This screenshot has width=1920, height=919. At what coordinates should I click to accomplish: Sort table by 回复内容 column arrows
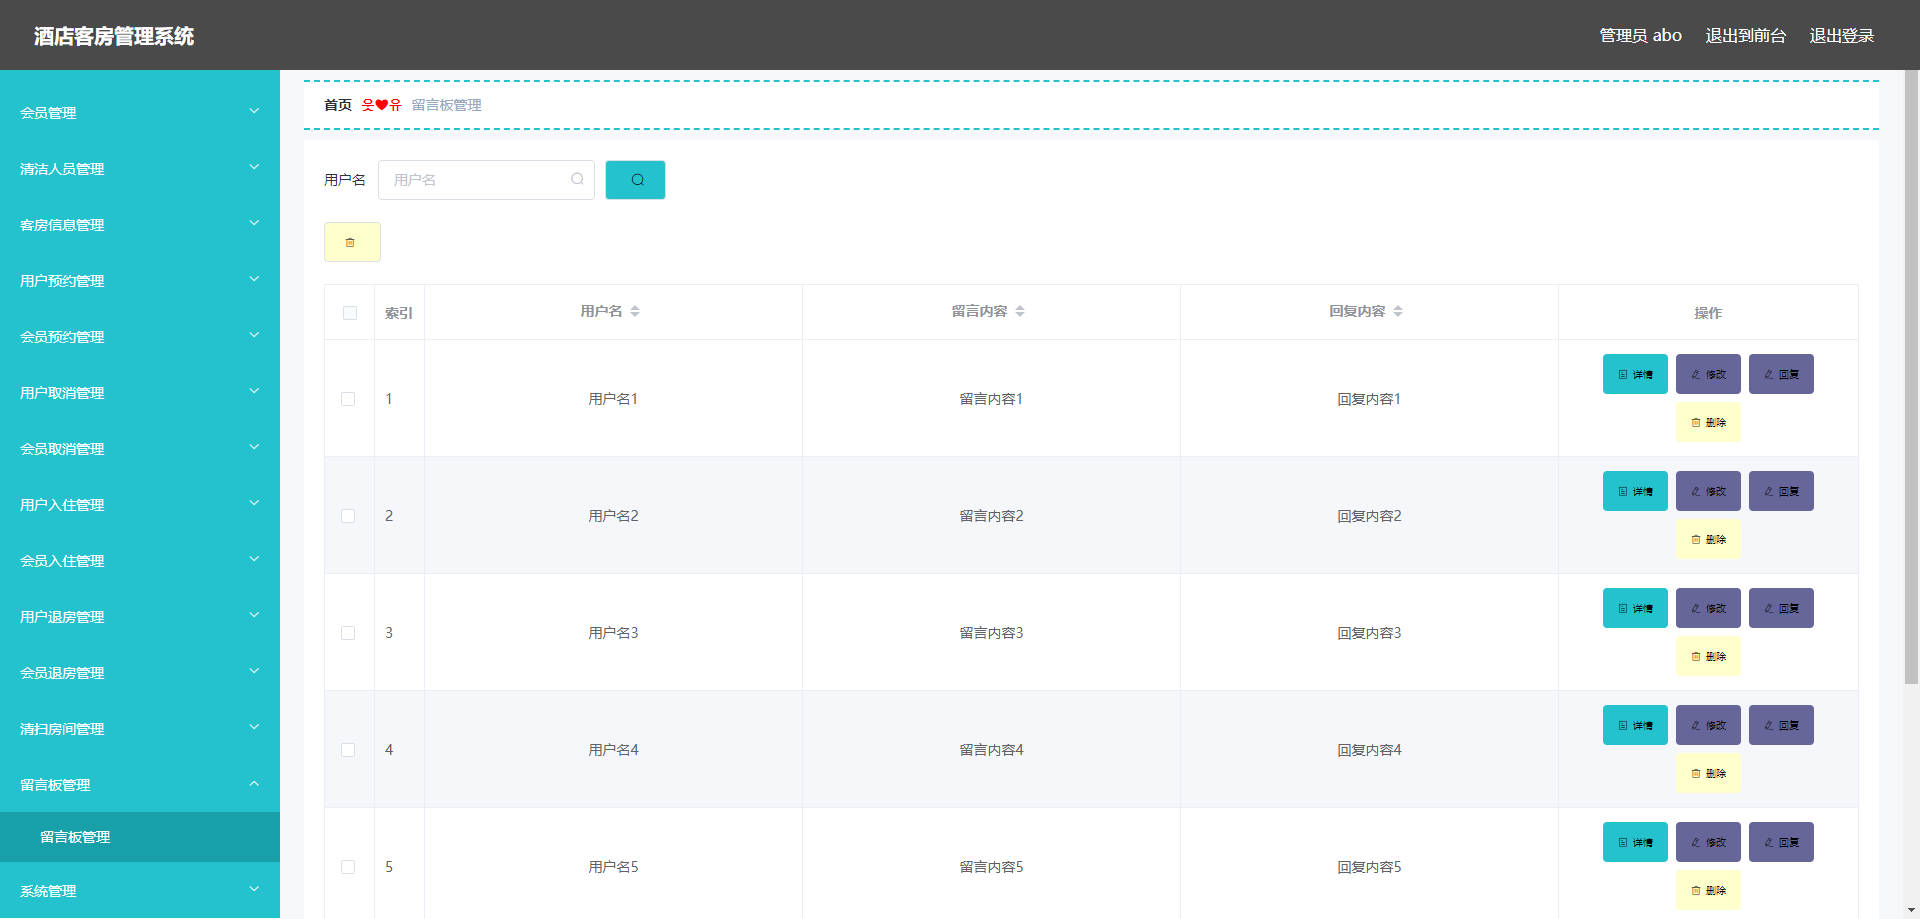tap(1398, 311)
